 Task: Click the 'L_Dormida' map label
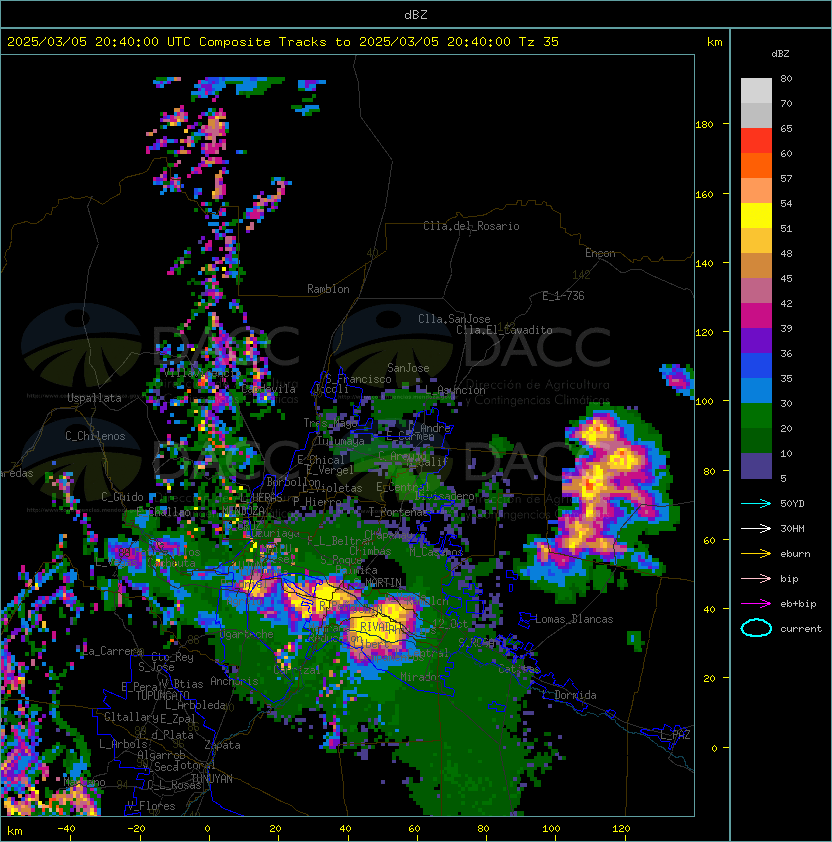click(x=569, y=695)
